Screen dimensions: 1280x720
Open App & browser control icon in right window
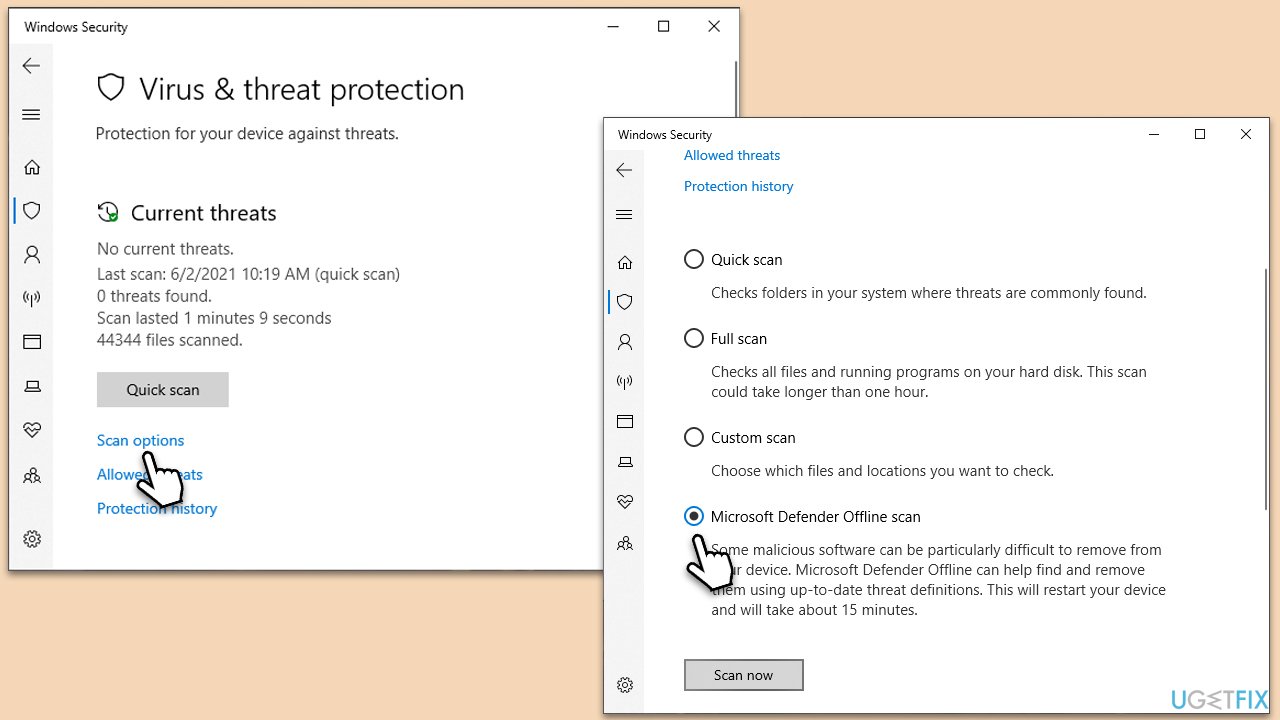coord(625,421)
